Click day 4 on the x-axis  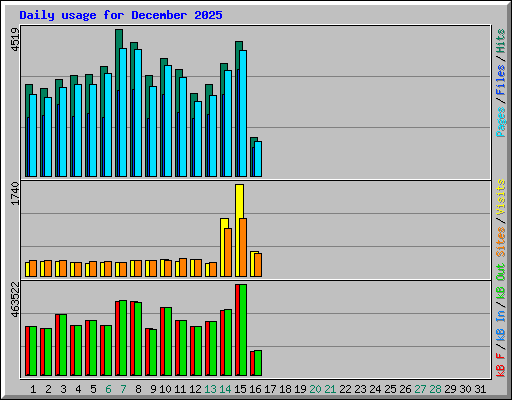(78, 389)
